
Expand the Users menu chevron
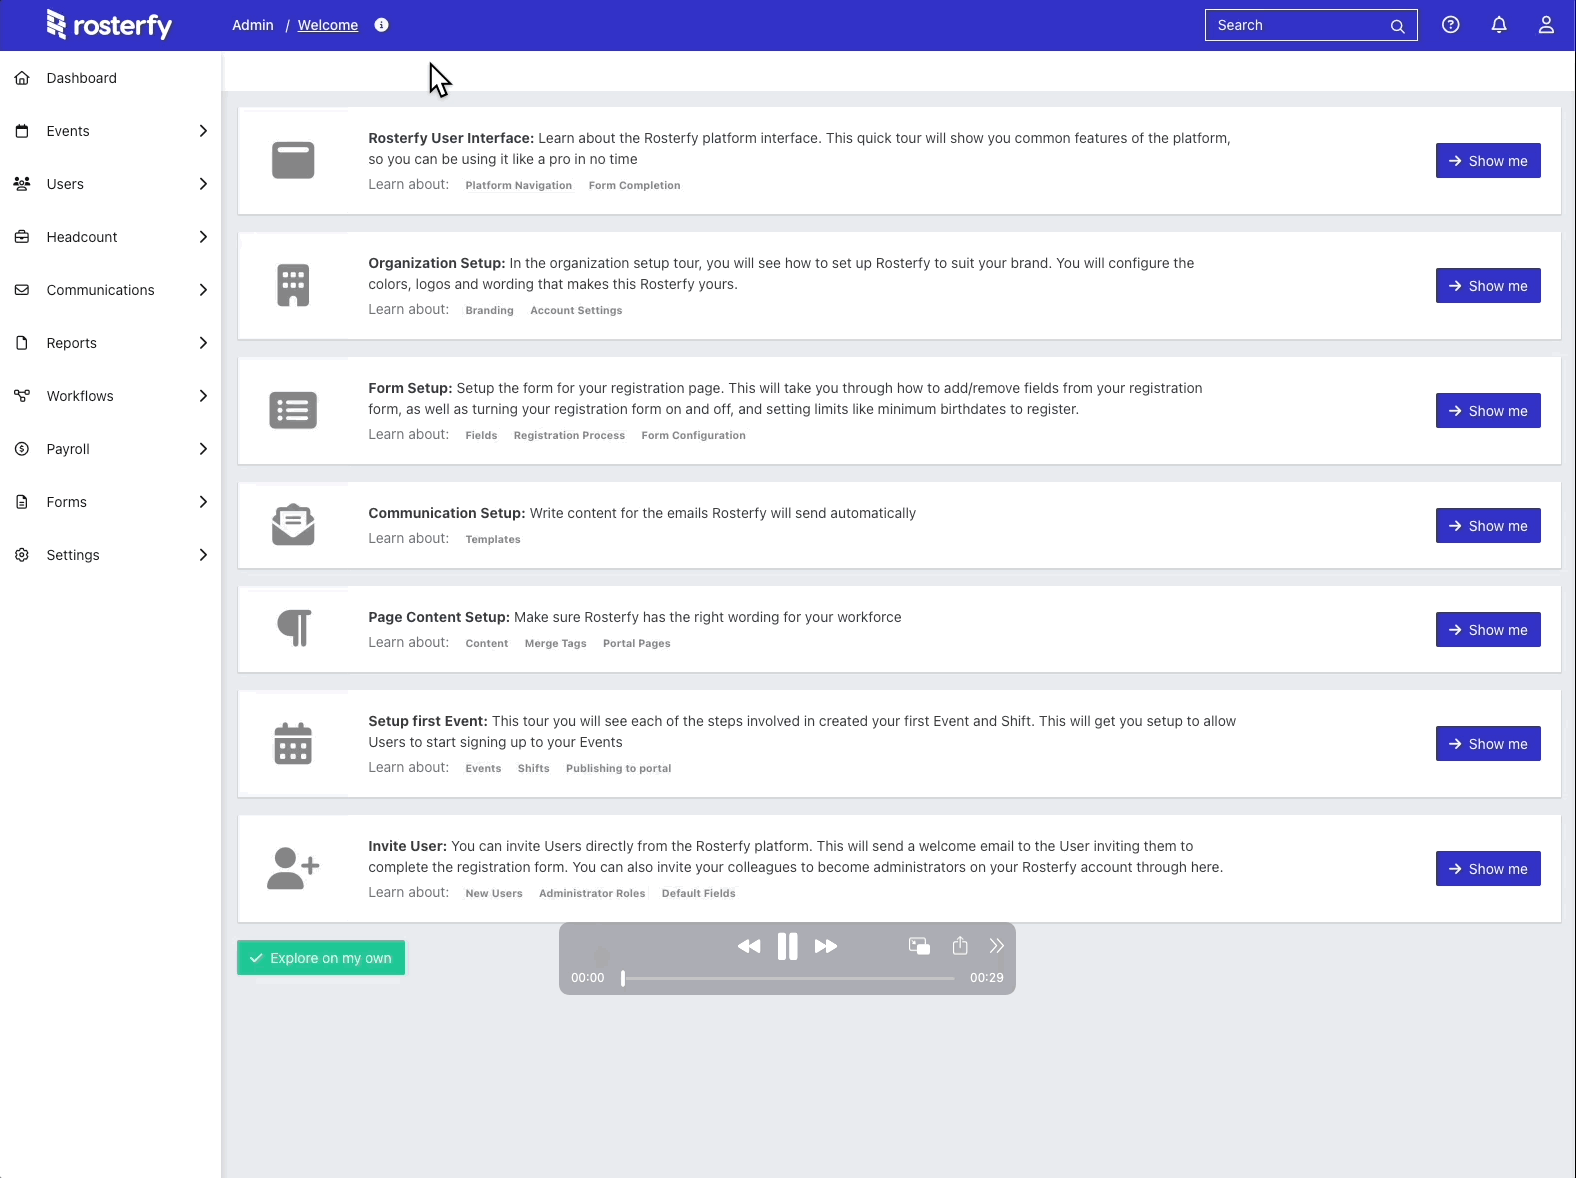(203, 184)
